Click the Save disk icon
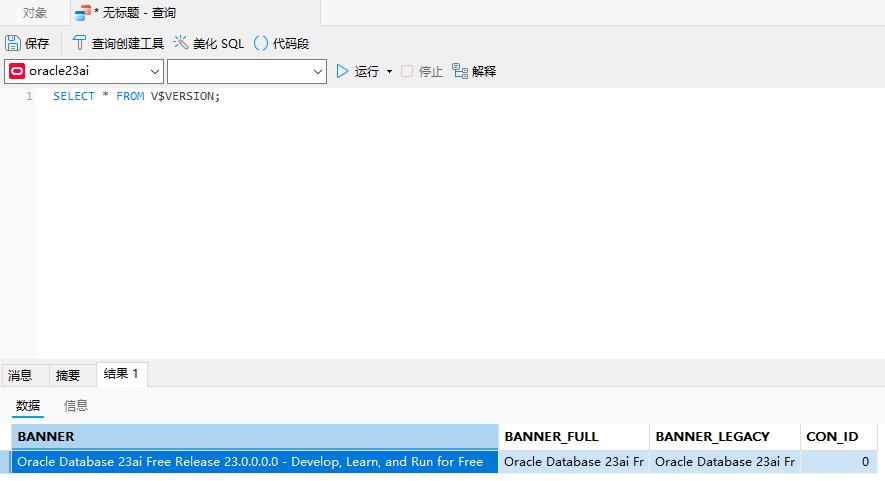Image resolution: width=885 pixels, height=481 pixels. point(12,43)
